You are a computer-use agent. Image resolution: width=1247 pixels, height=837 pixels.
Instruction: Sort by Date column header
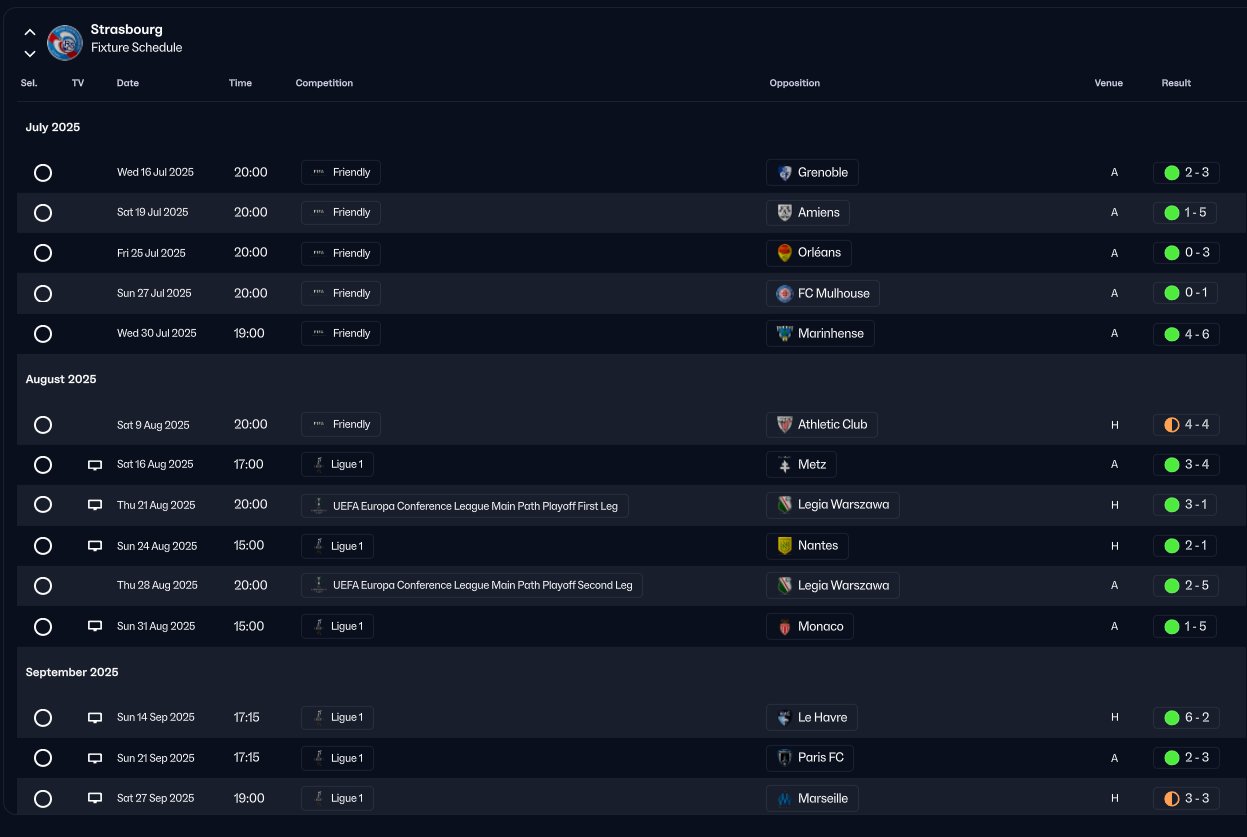click(x=128, y=83)
